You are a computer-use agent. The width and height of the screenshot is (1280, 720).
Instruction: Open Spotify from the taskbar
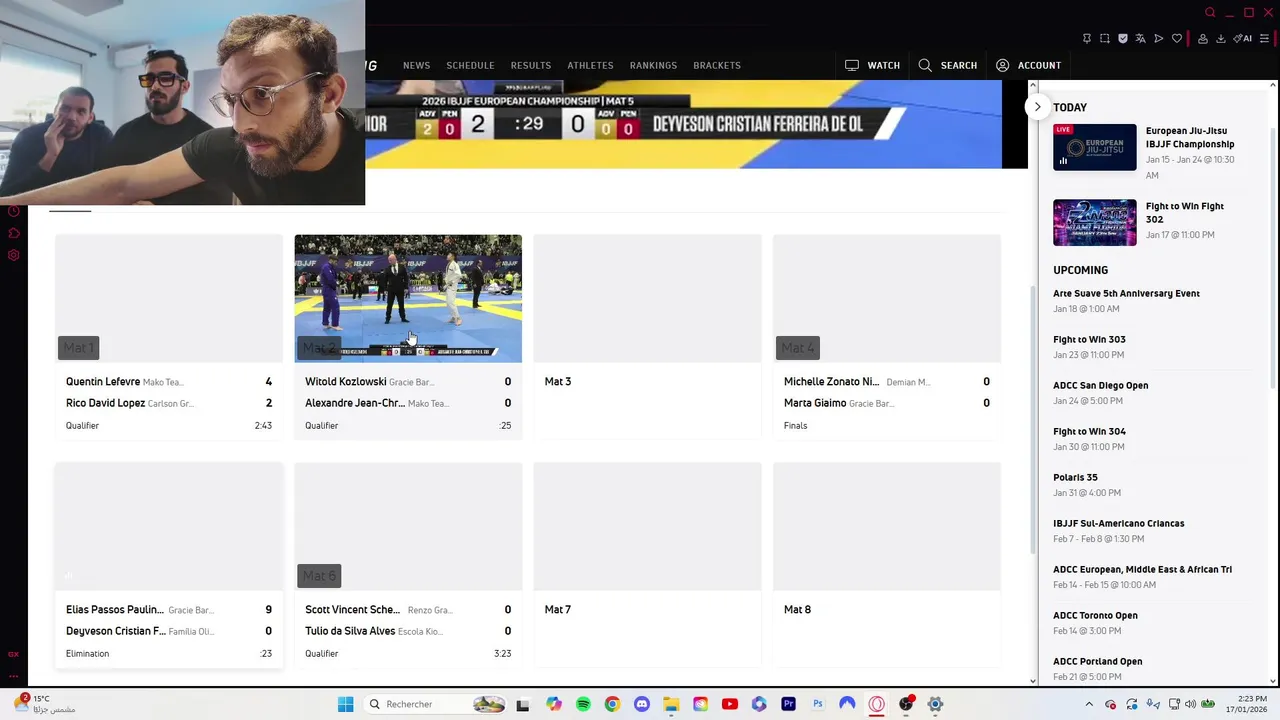pyautogui.click(x=583, y=704)
